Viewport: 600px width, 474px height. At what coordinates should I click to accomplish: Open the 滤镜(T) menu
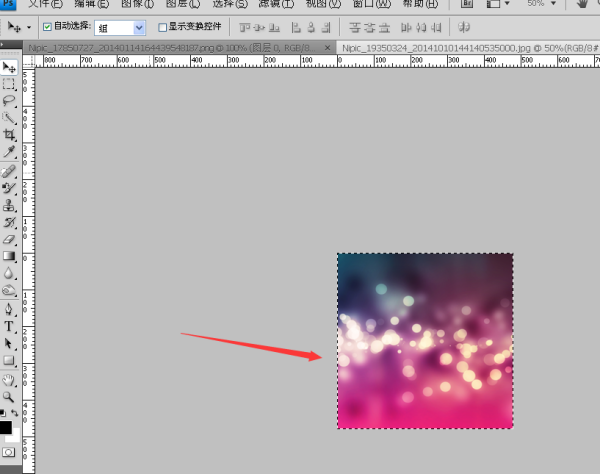[276, 4]
